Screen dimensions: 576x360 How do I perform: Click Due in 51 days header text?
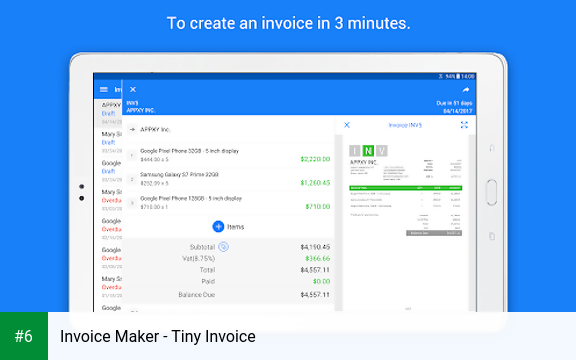point(454,103)
